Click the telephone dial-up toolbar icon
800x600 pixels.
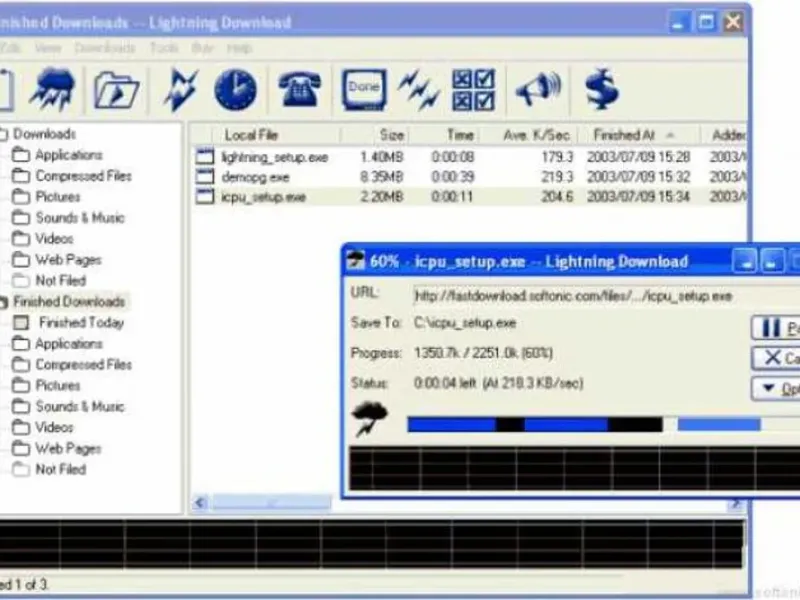tap(299, 89)
